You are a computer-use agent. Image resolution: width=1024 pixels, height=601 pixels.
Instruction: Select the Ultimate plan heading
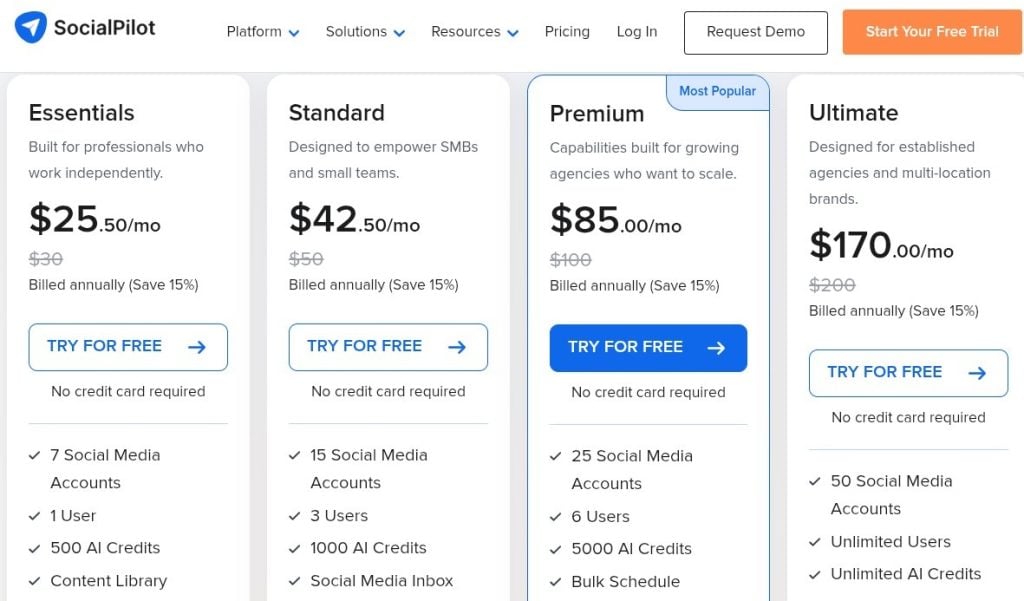pos(853,113)
